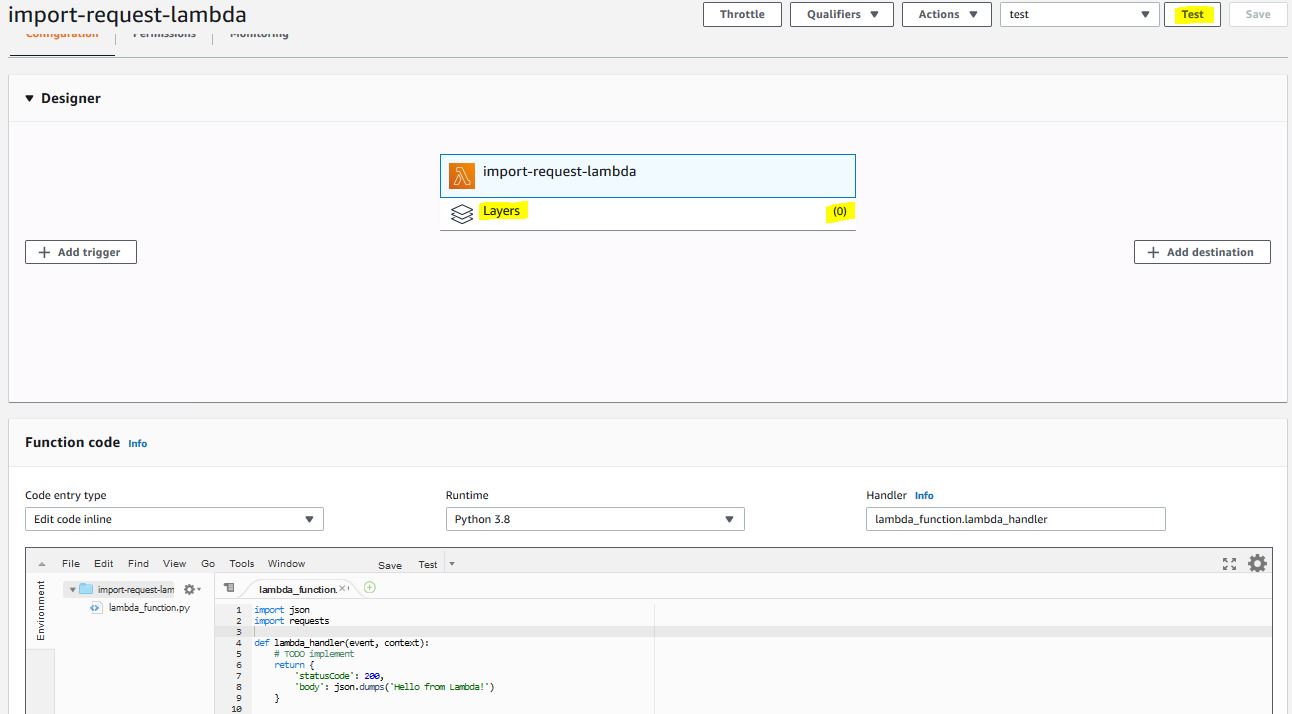The image size is (1292, 714).
Task: Open the Tools menu in editor
Action: click(x=241, y=564)
